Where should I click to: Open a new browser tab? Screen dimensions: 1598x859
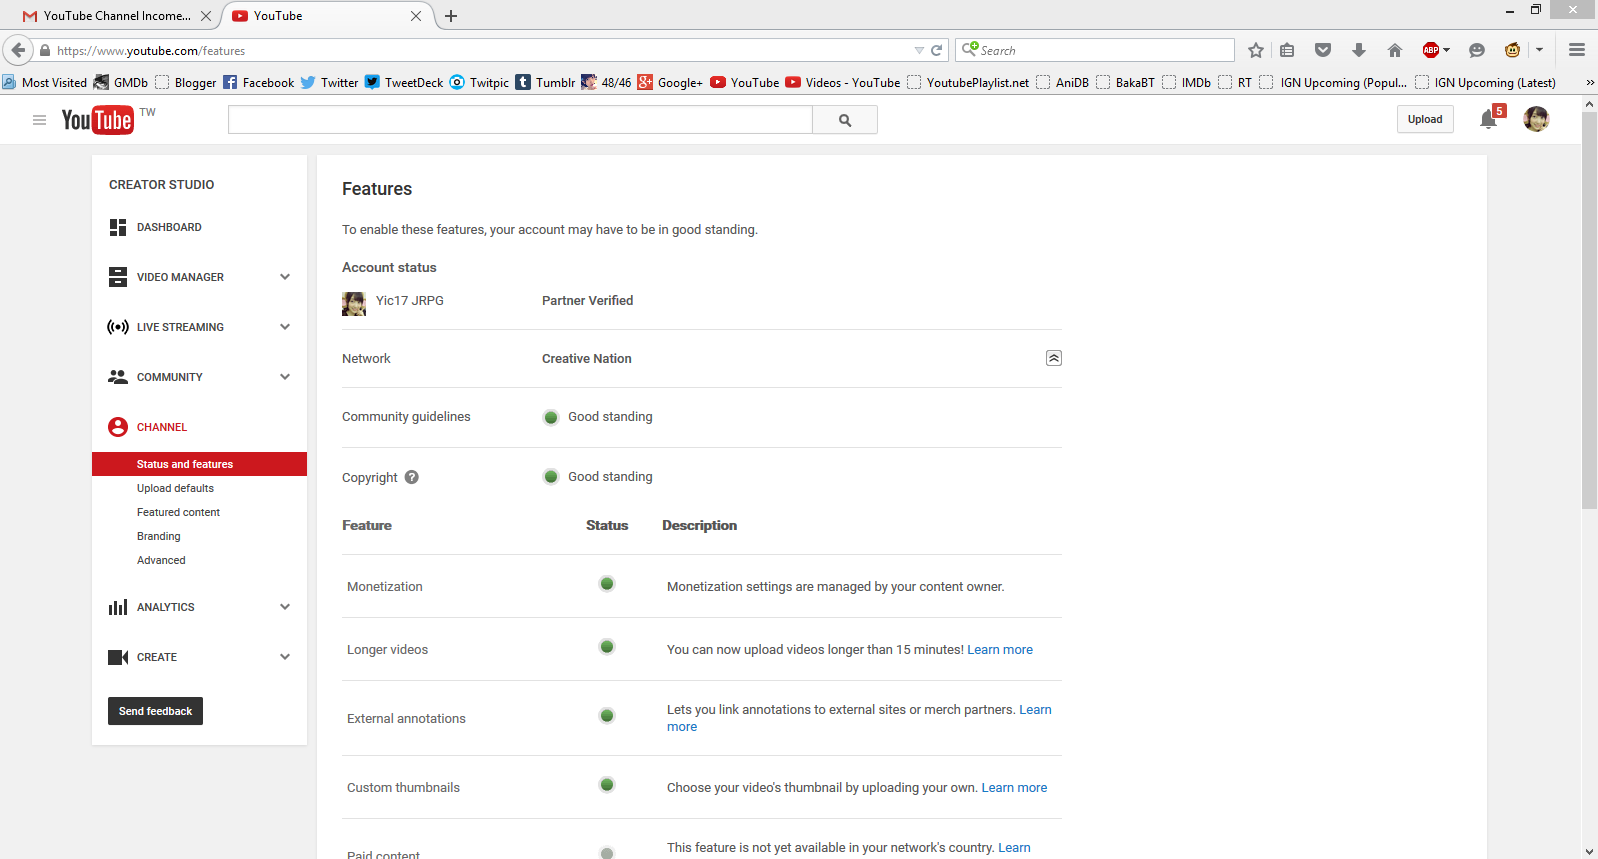(x=451, y=16)
